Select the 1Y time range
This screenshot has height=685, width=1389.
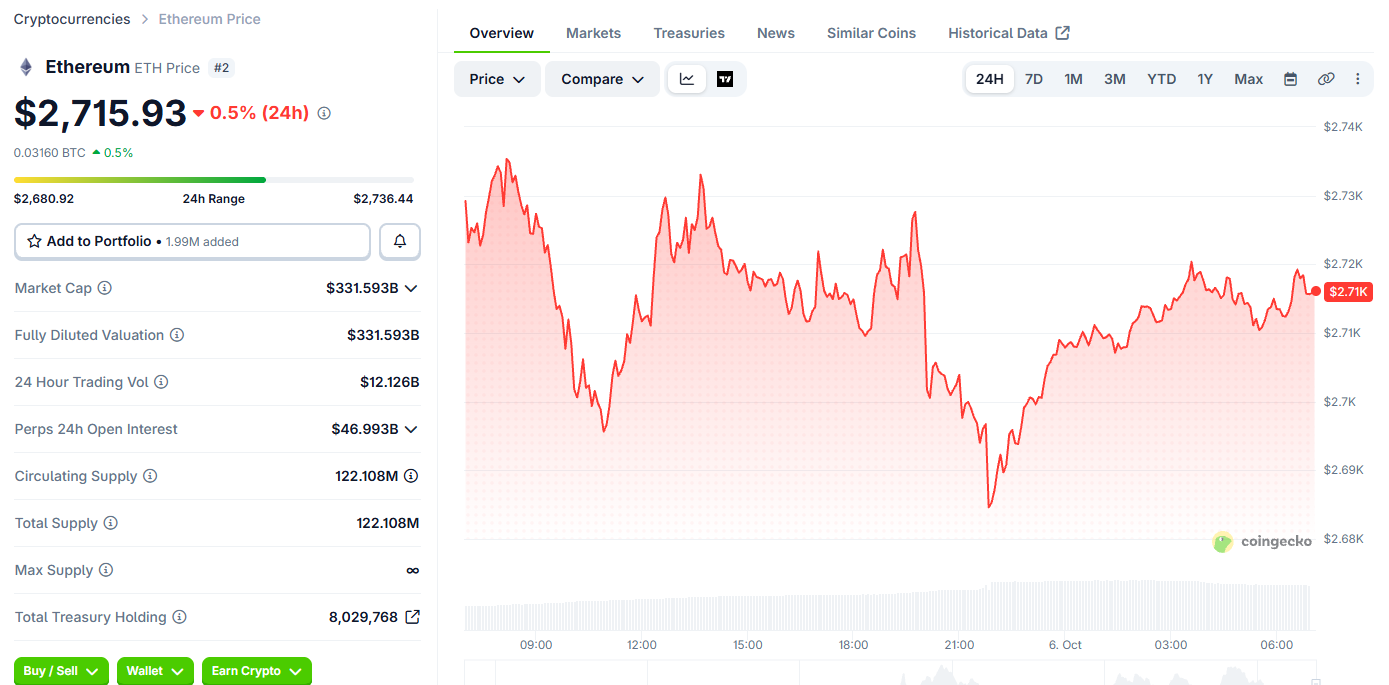click(x=1205, y=79)
